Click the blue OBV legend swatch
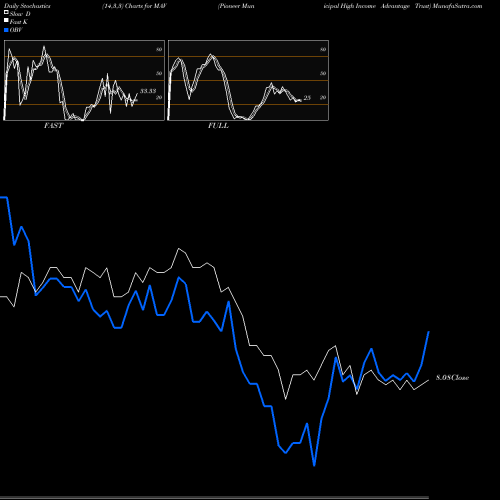 pyautogui.click(x=6, y=30)
